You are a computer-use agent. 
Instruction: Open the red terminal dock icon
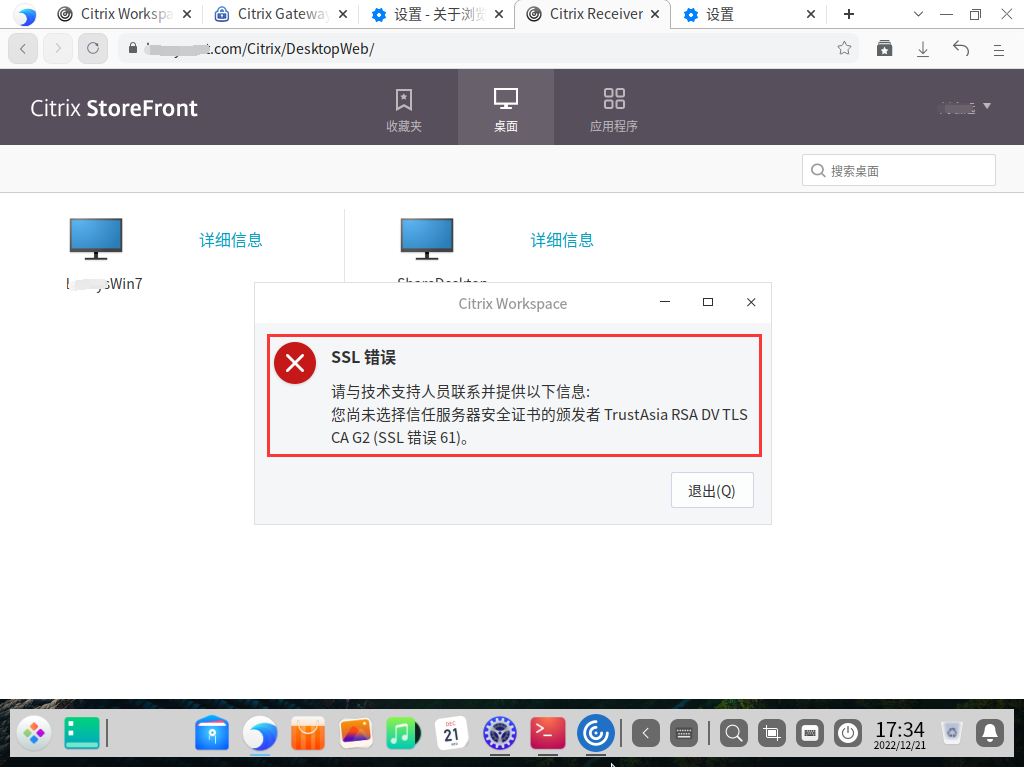(548, 733)
